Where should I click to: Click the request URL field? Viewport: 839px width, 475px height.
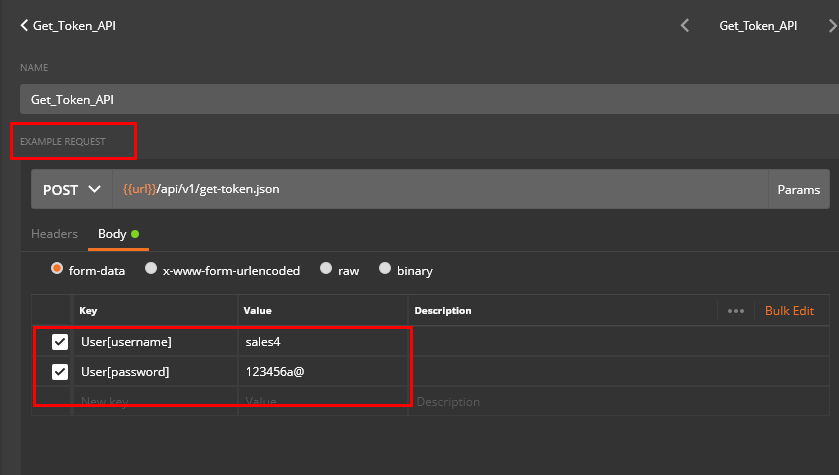click(x=440, y=189)
